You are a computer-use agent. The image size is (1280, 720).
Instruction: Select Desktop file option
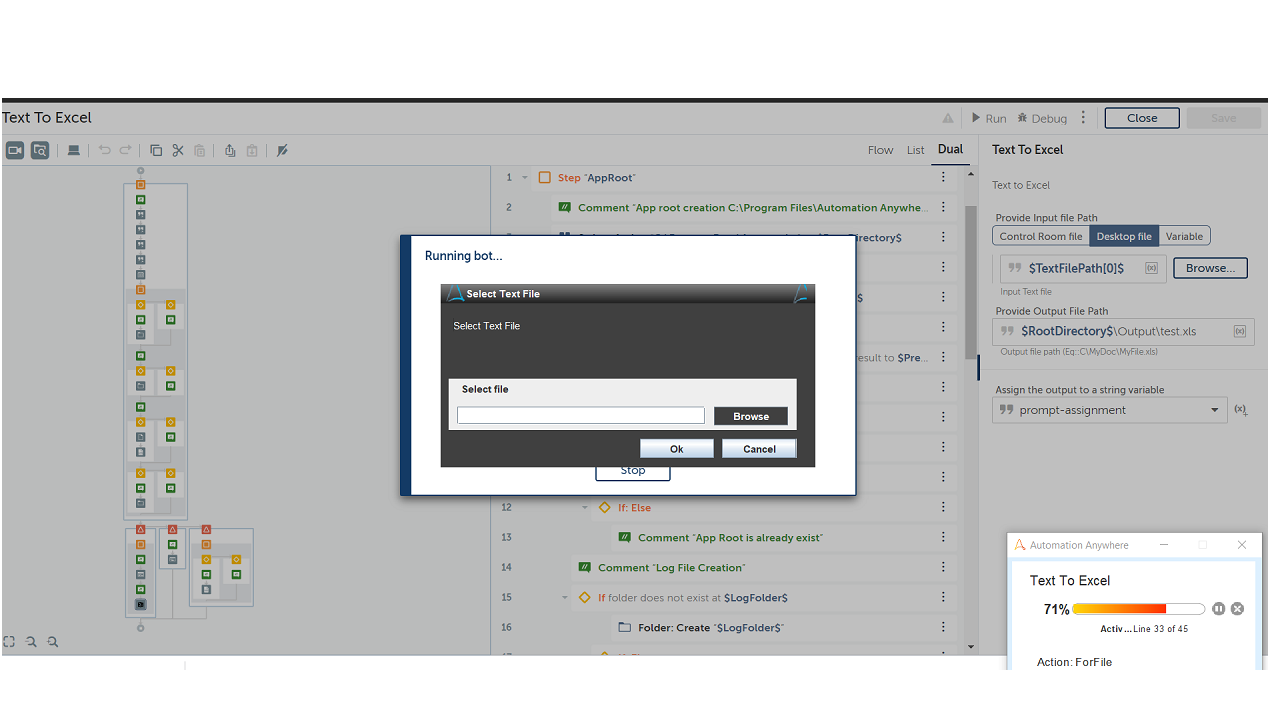click(x=1124, y=236)
